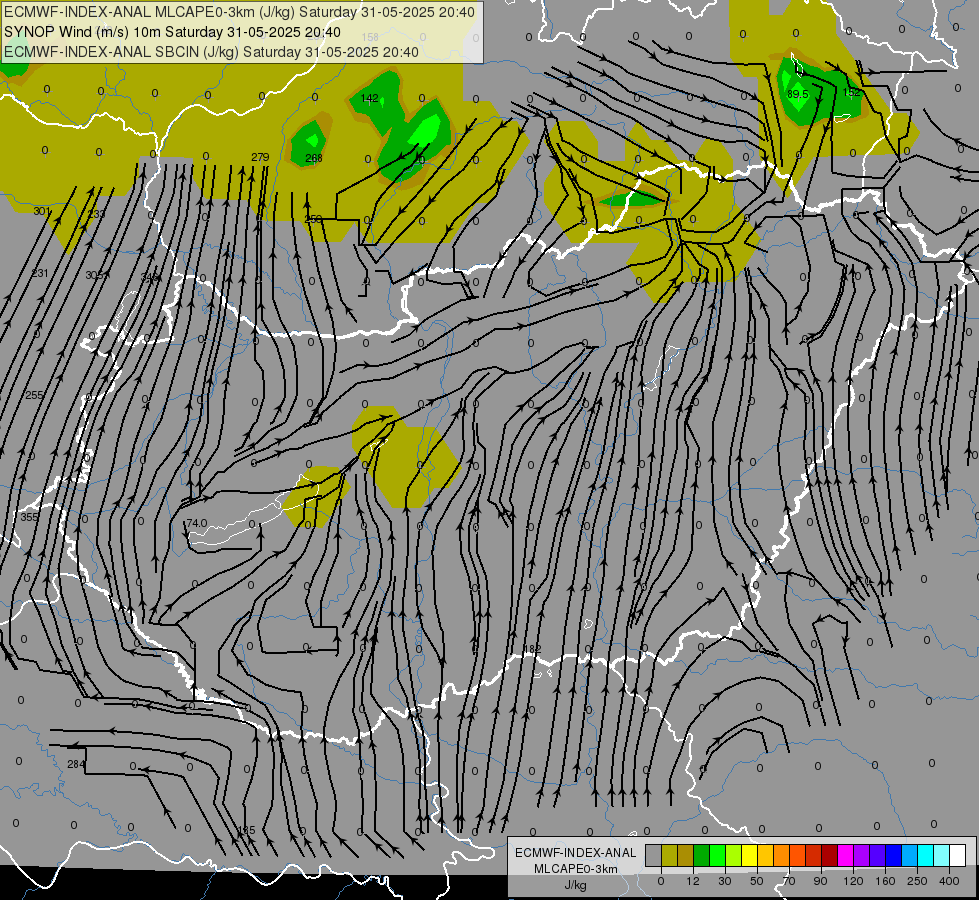Viewport: 979px width, 900px height.
Task: Click the 89.5 value on the map
Action: click(x=798, y=94)
